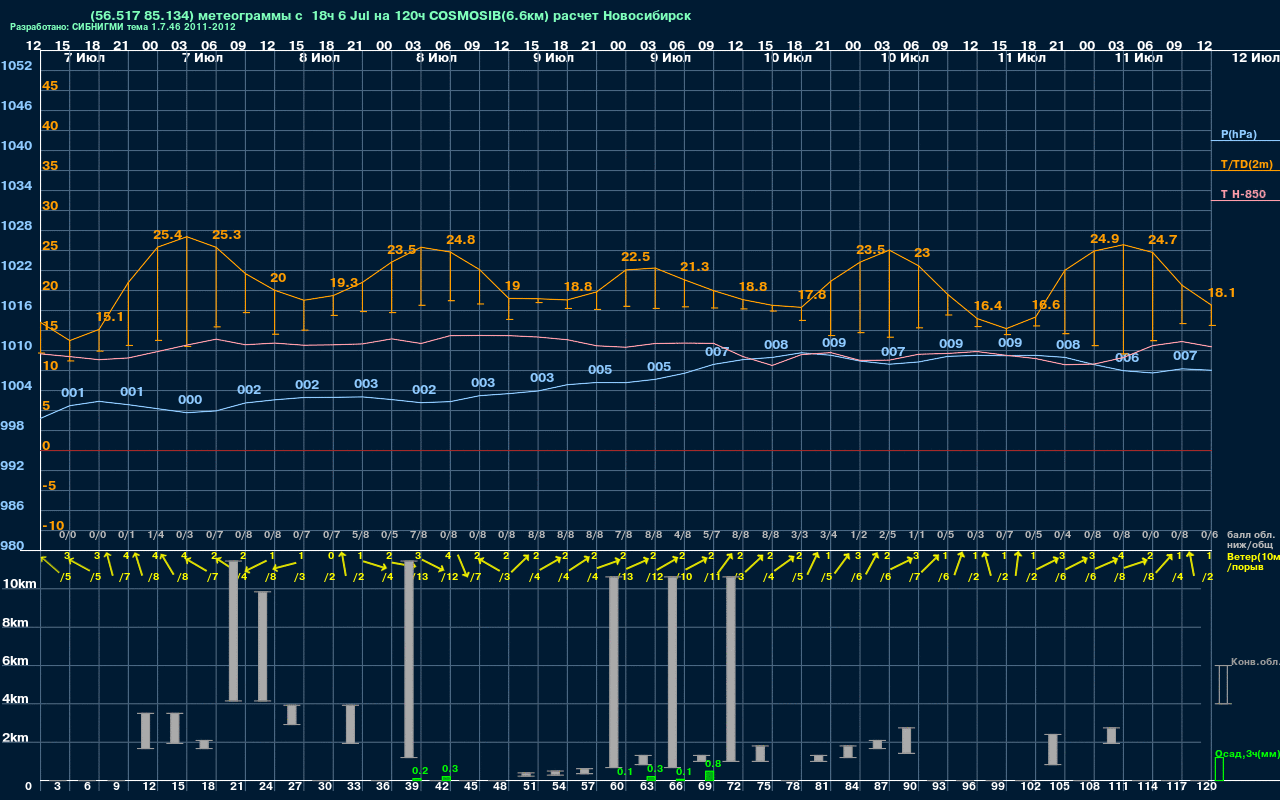Screen dimensions: 1280x800
Task: Click the 0.2 precipitation value label
Action: (x=420, y=771)
